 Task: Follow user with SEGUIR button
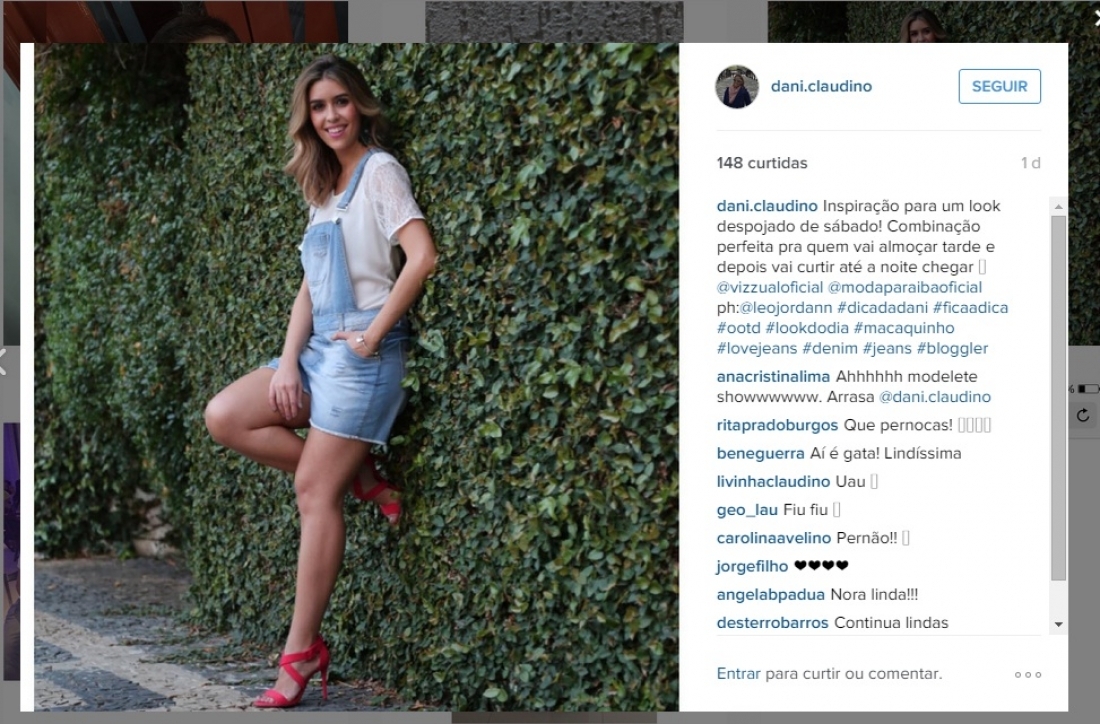tap(999, 86)
